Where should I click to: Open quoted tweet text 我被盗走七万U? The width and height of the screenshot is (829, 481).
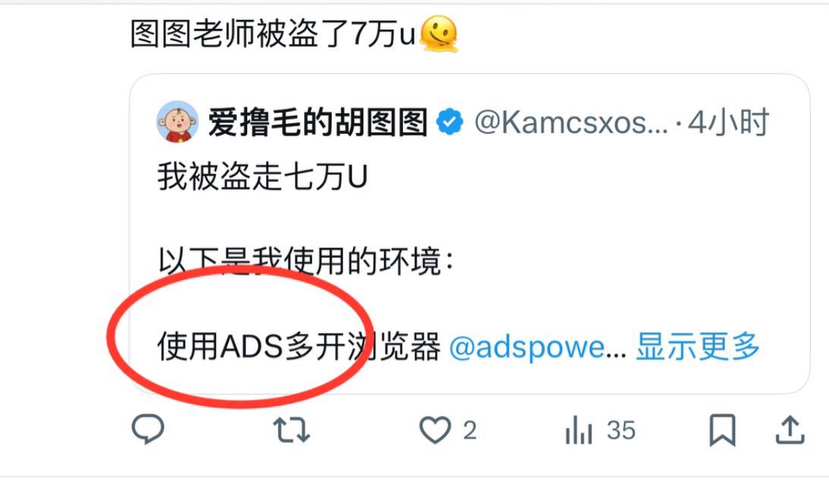[x=262, y=177]
